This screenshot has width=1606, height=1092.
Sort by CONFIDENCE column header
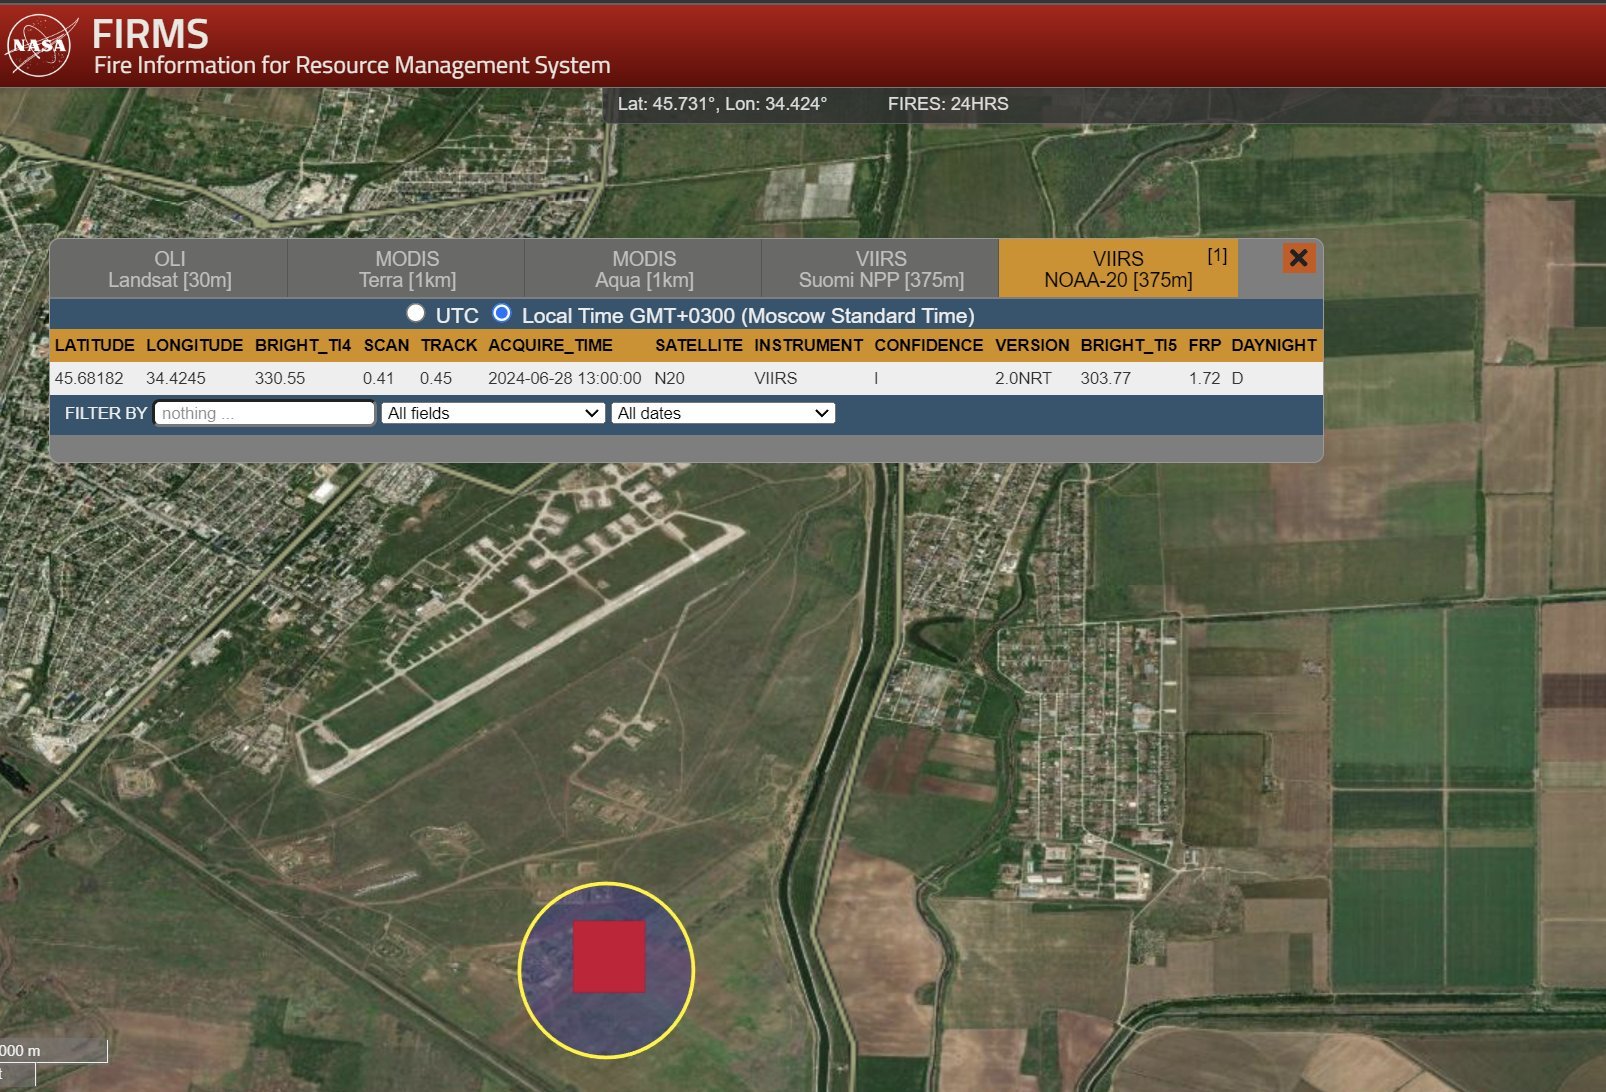(928, 345)
